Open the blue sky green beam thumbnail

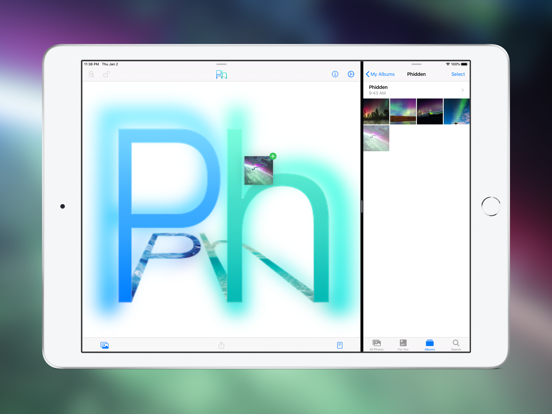tap(457, 111)
